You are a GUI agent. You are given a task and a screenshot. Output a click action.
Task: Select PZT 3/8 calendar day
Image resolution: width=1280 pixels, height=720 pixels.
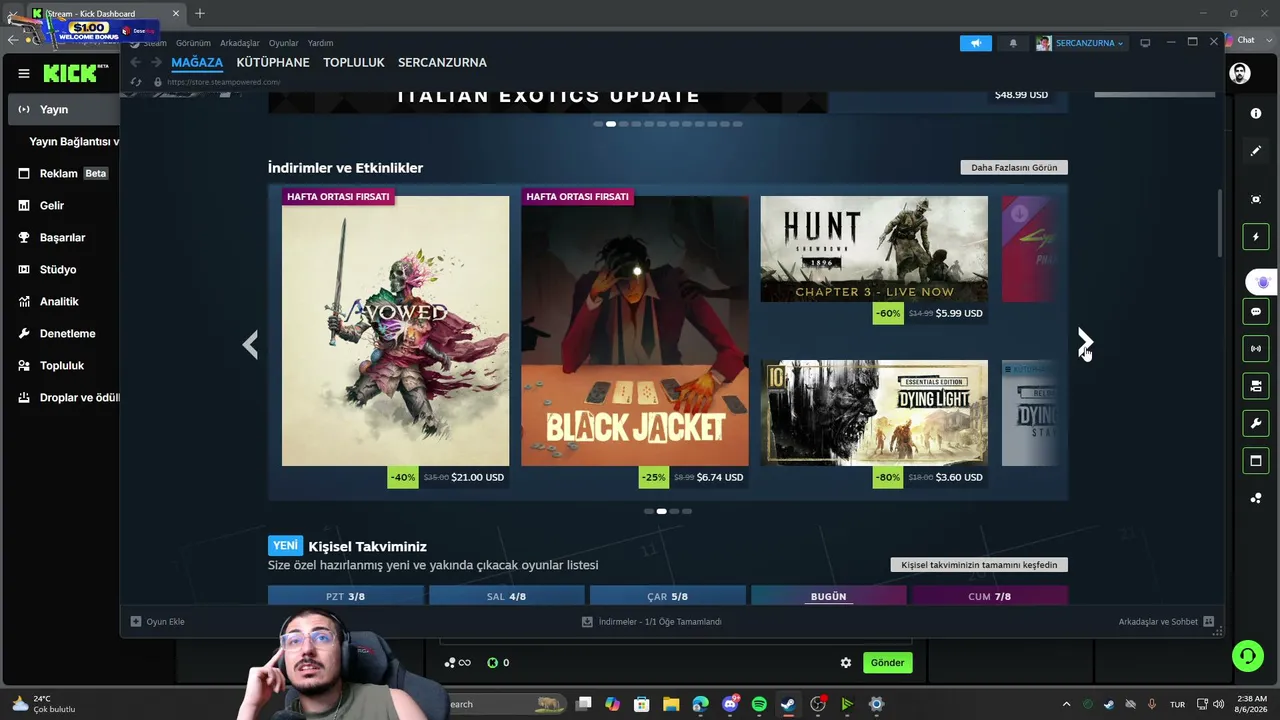(x=345, y=596)
